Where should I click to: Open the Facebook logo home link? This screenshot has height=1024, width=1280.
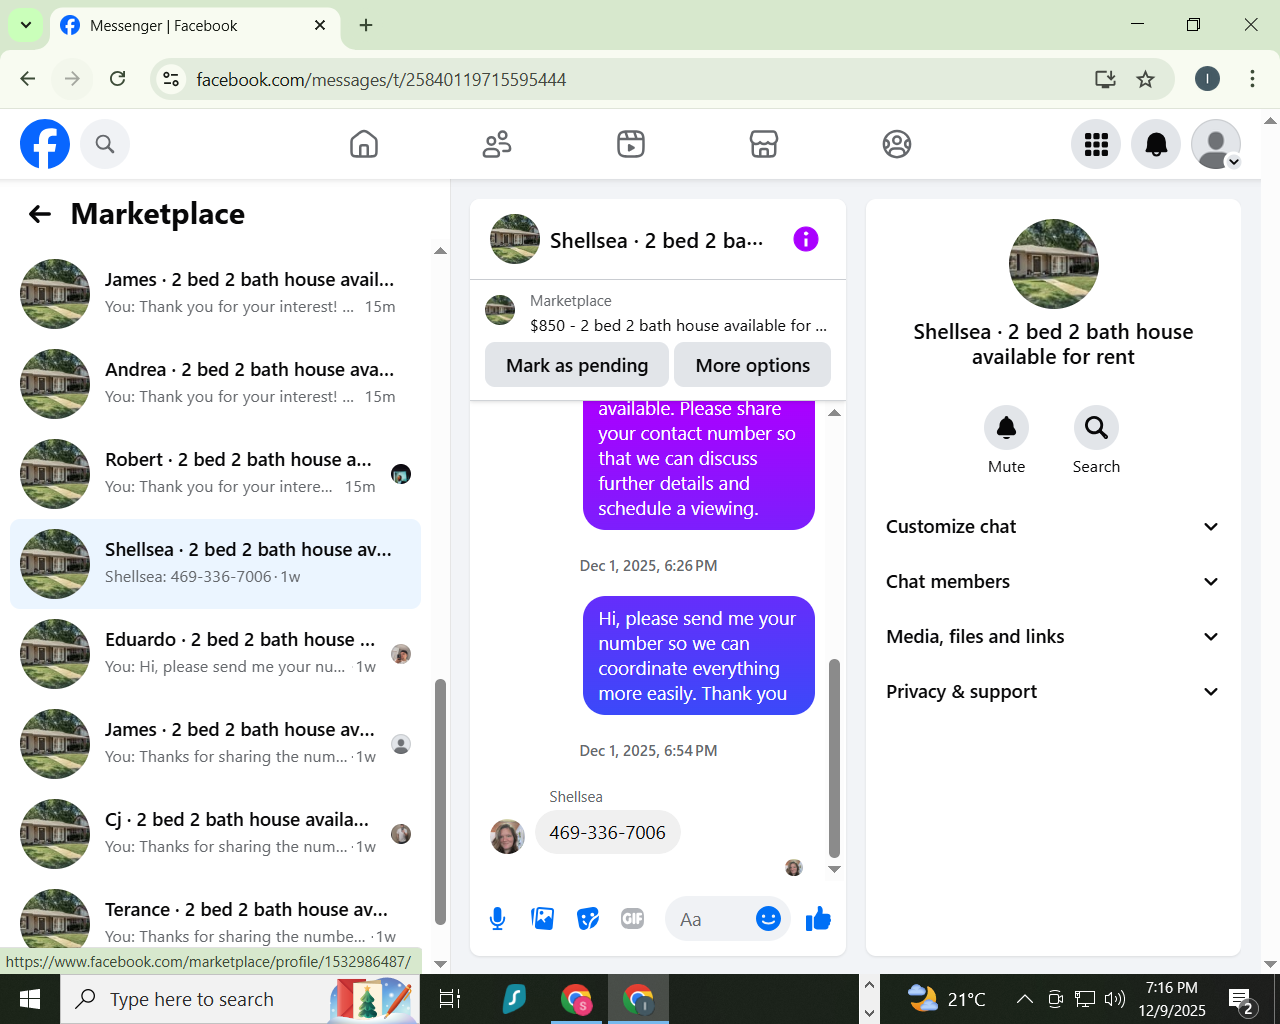click(45, 144)
